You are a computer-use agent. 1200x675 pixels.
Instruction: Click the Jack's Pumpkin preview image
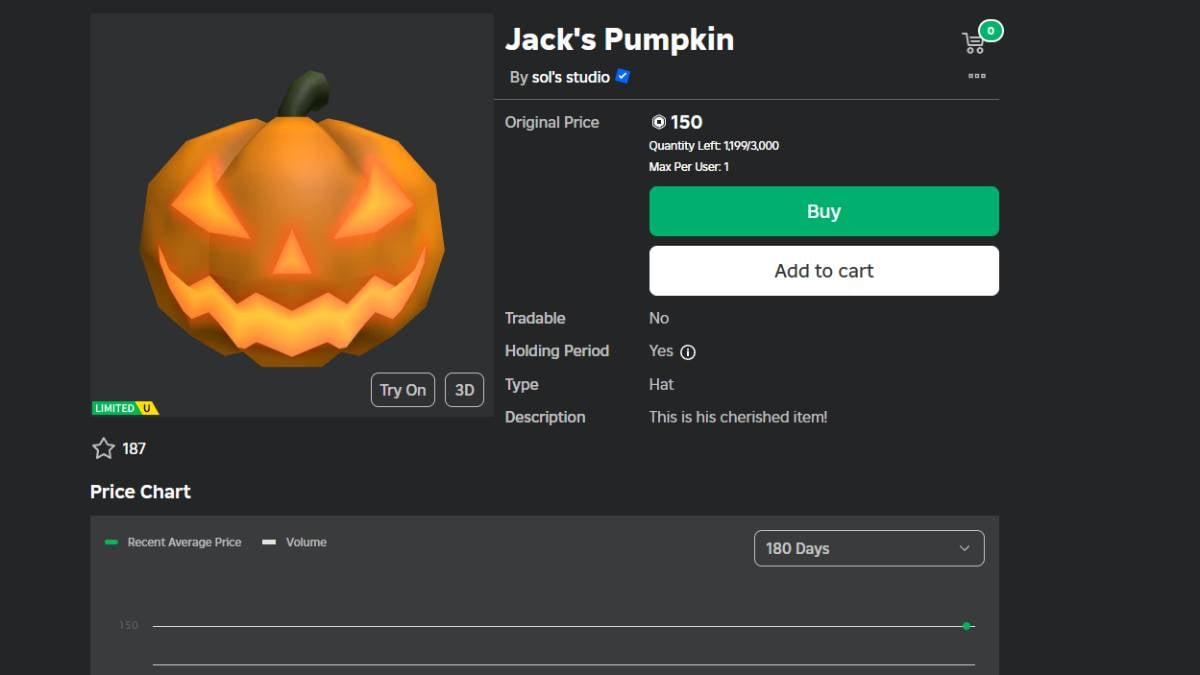coord(292,220)
